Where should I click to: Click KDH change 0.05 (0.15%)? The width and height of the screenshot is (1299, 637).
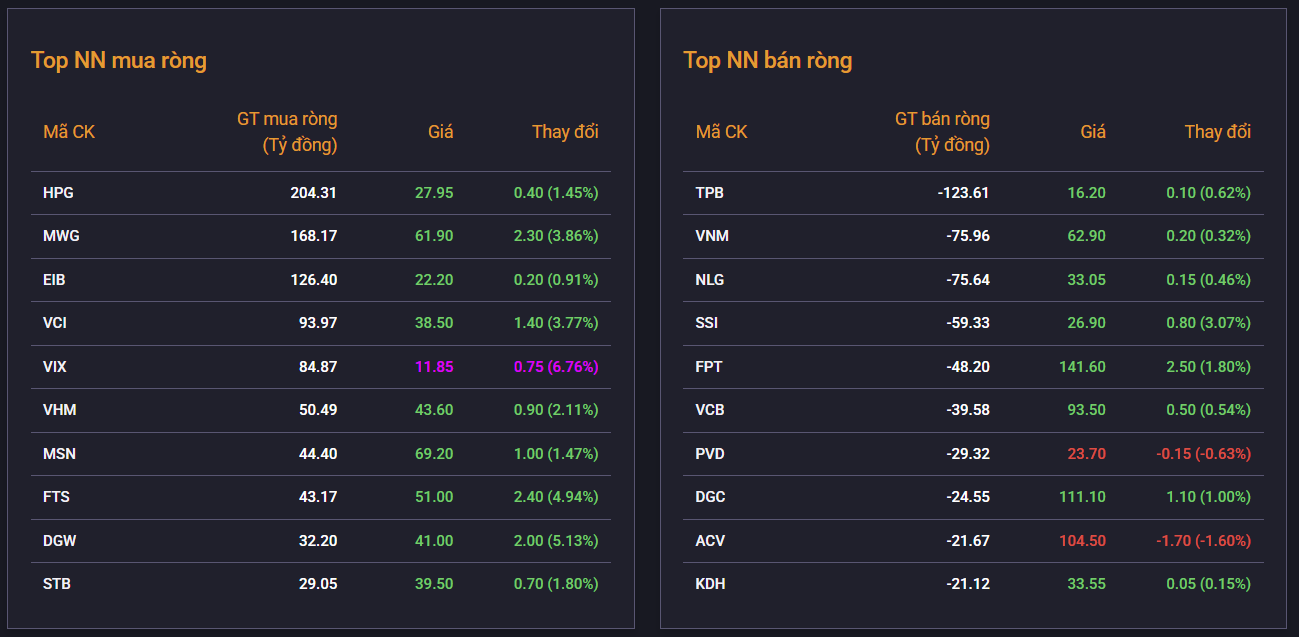point(1208,584)
